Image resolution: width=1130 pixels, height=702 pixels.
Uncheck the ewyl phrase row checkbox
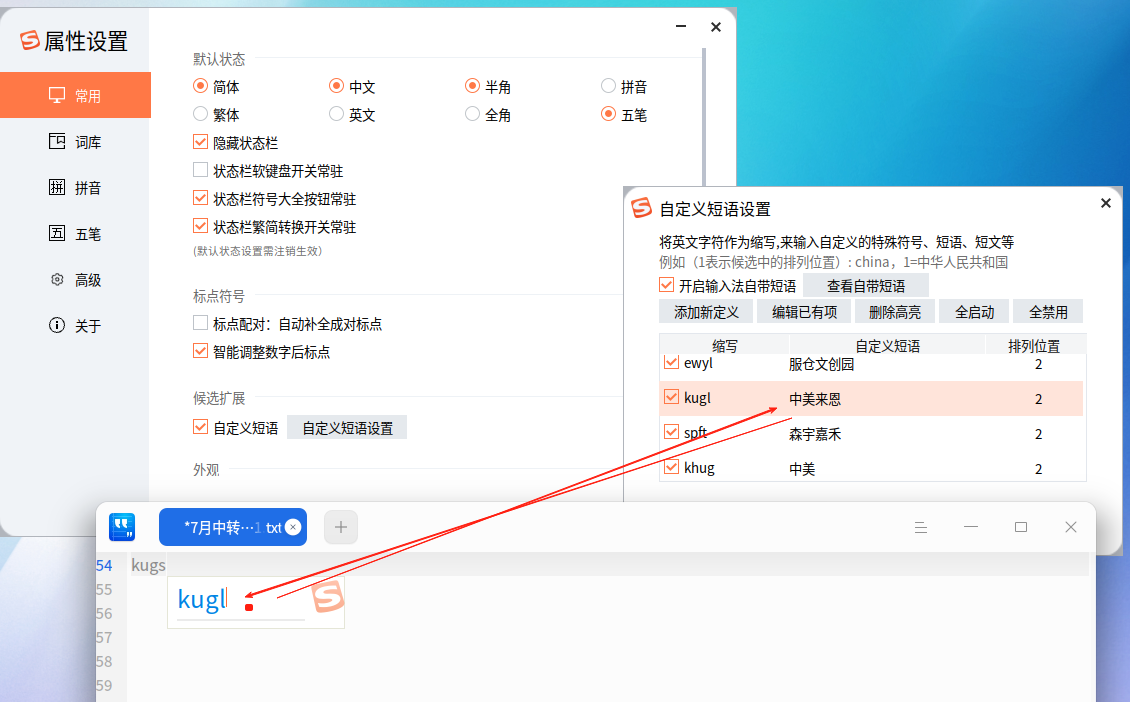coord(671,362)
